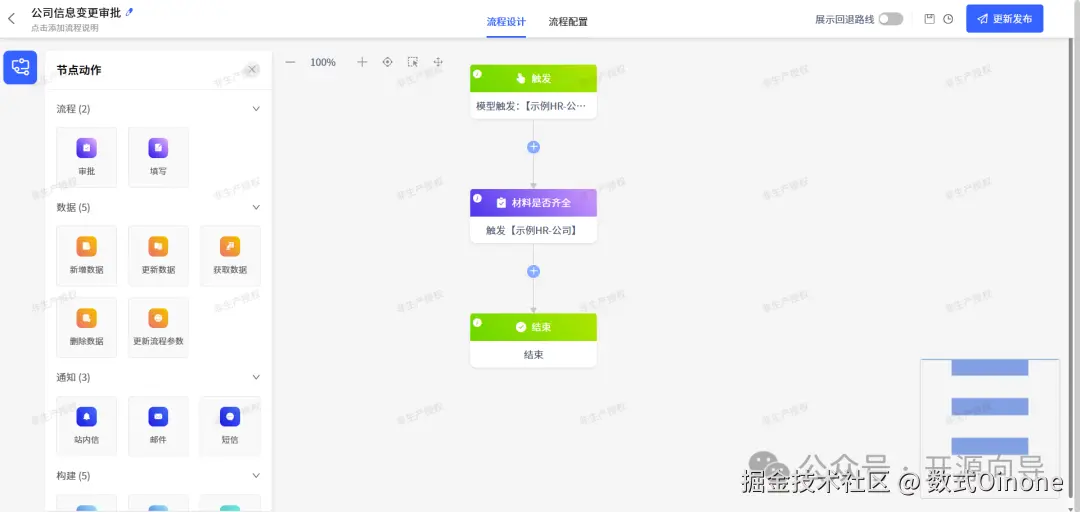
Task: Activate the canvas move tool
Action: pyautogui.click(x=438, y=62)
